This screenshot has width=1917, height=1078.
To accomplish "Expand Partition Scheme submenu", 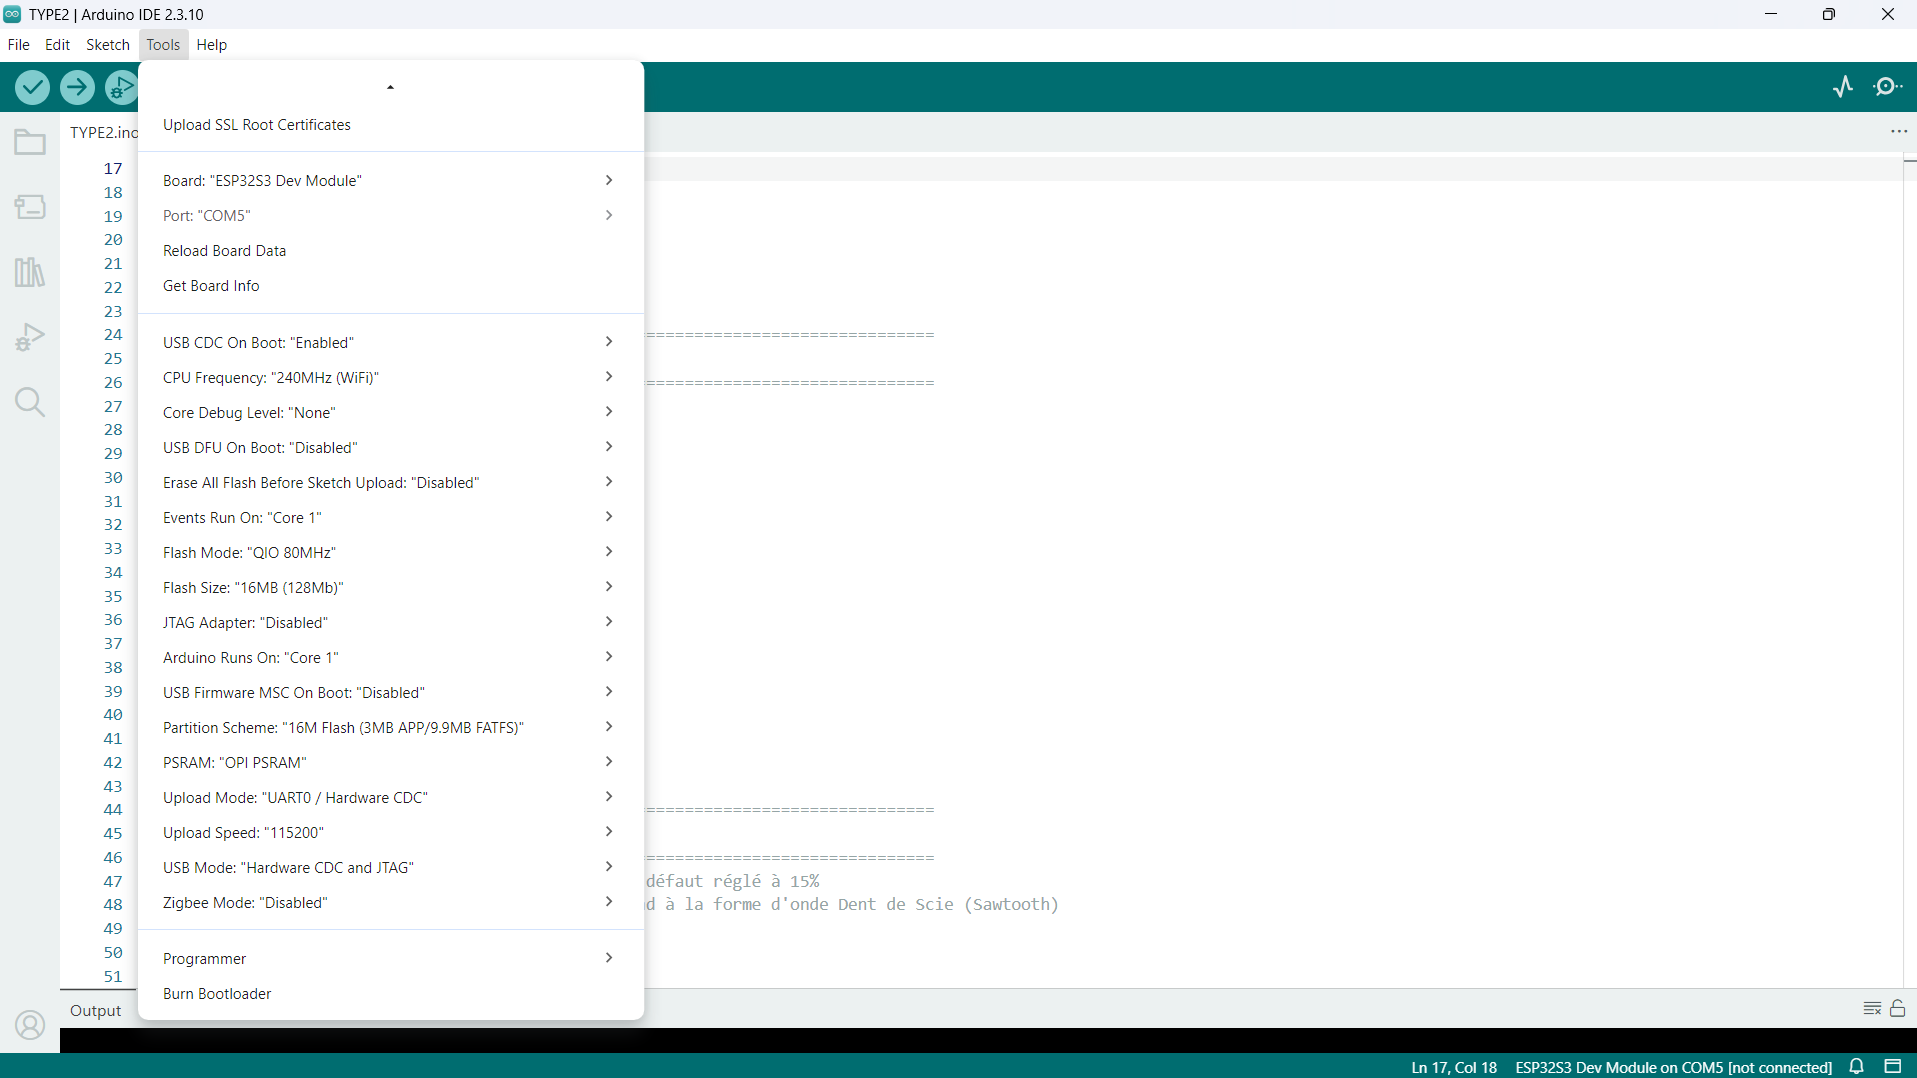I will (391, 728).
